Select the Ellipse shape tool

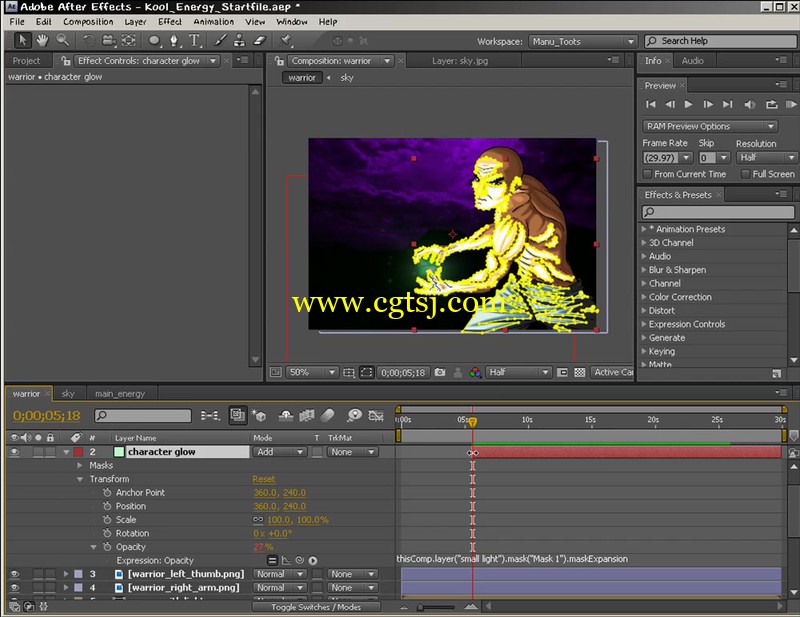(x=154, y=41)
